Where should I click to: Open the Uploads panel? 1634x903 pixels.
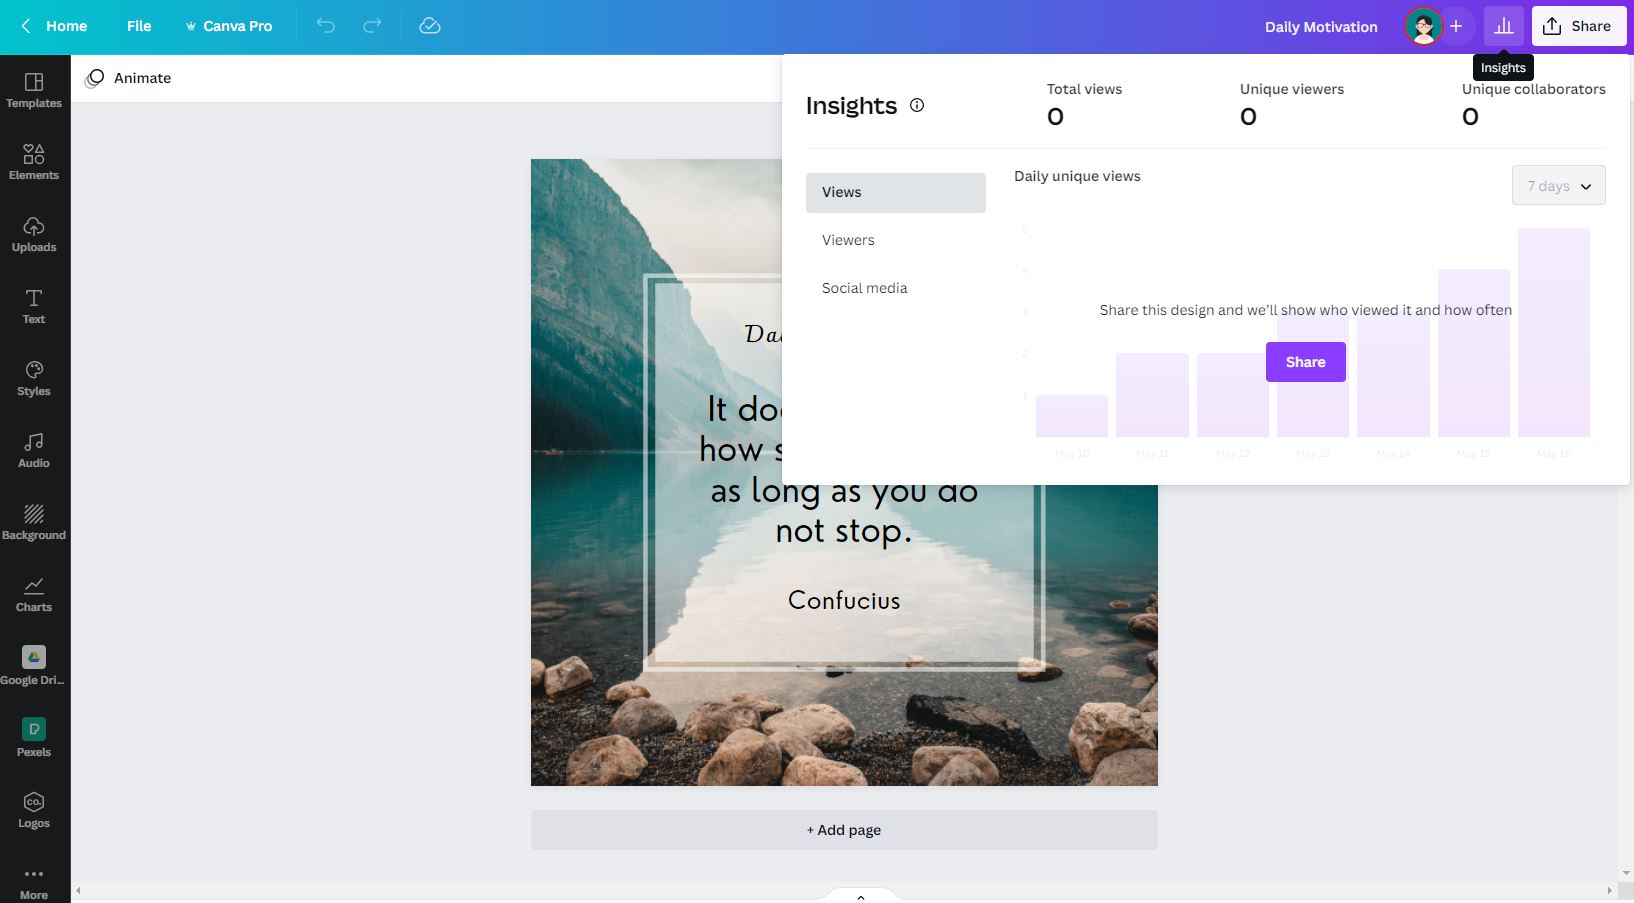34,234
